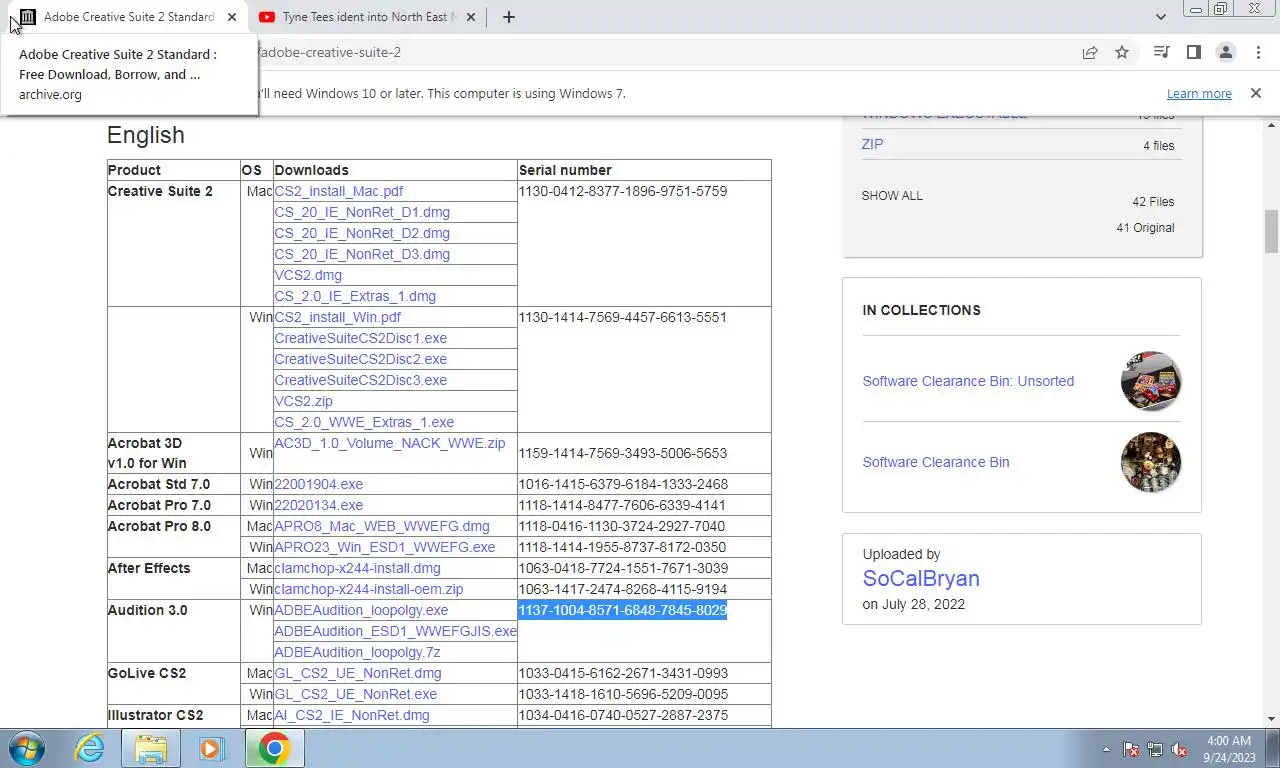Download CS_2.0_IE_Extras_1.dmg

355,296
